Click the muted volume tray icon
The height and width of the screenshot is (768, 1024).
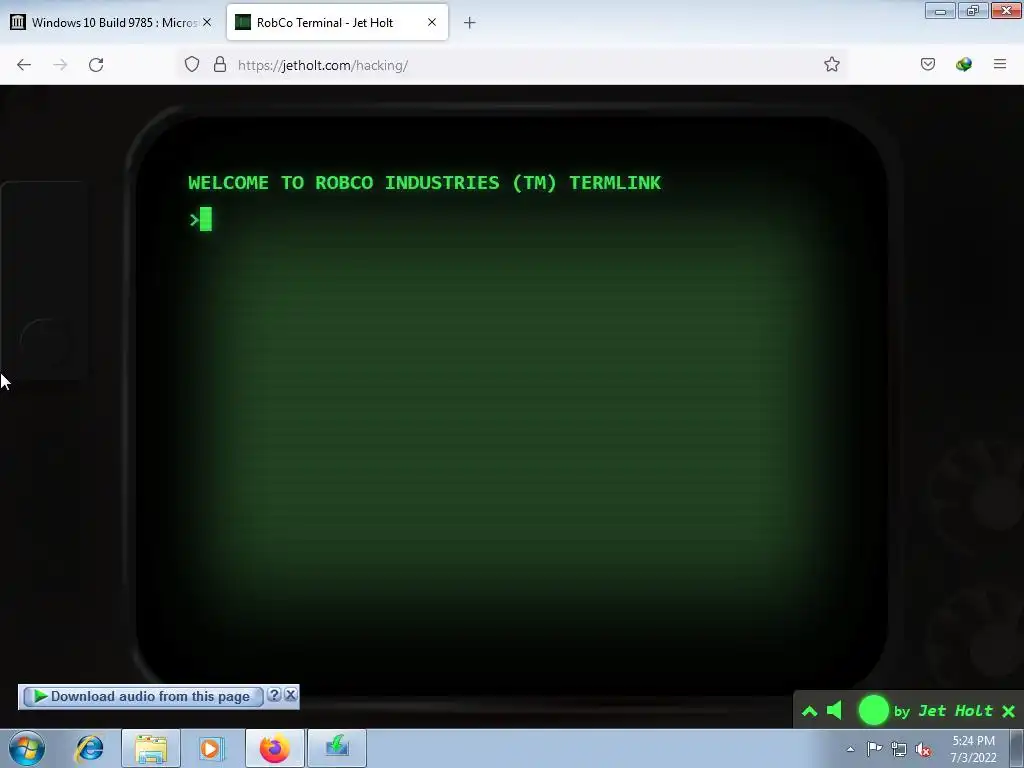coord(923,749)
